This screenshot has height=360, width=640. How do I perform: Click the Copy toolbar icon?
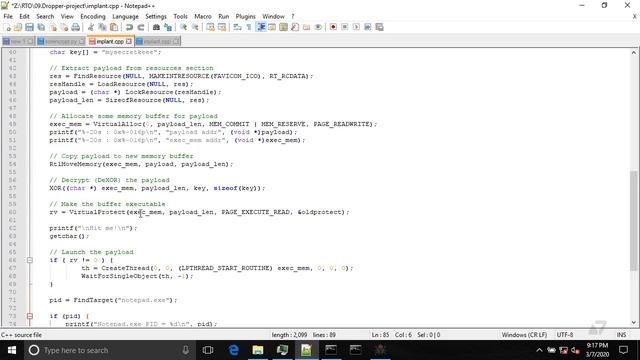(102, 27)
